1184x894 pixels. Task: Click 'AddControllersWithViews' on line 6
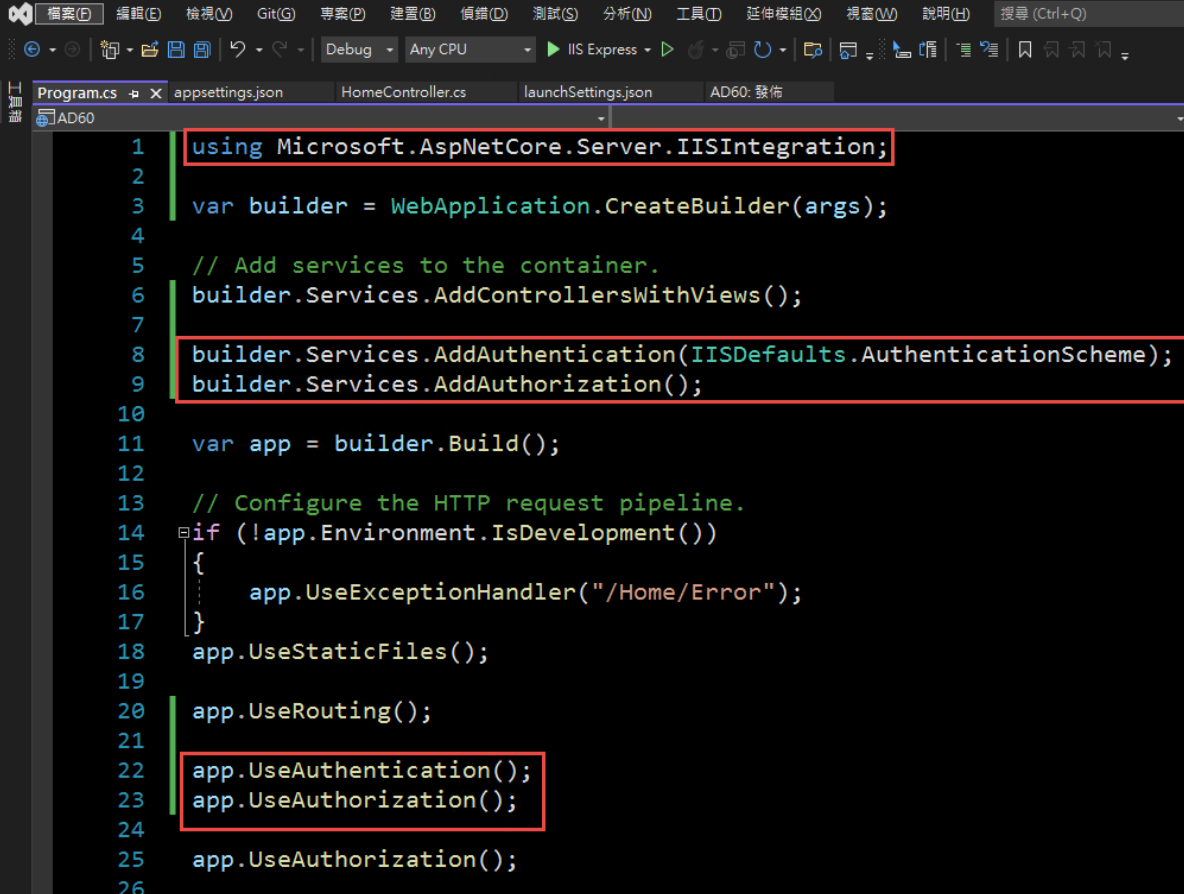(x=597, y=295)
